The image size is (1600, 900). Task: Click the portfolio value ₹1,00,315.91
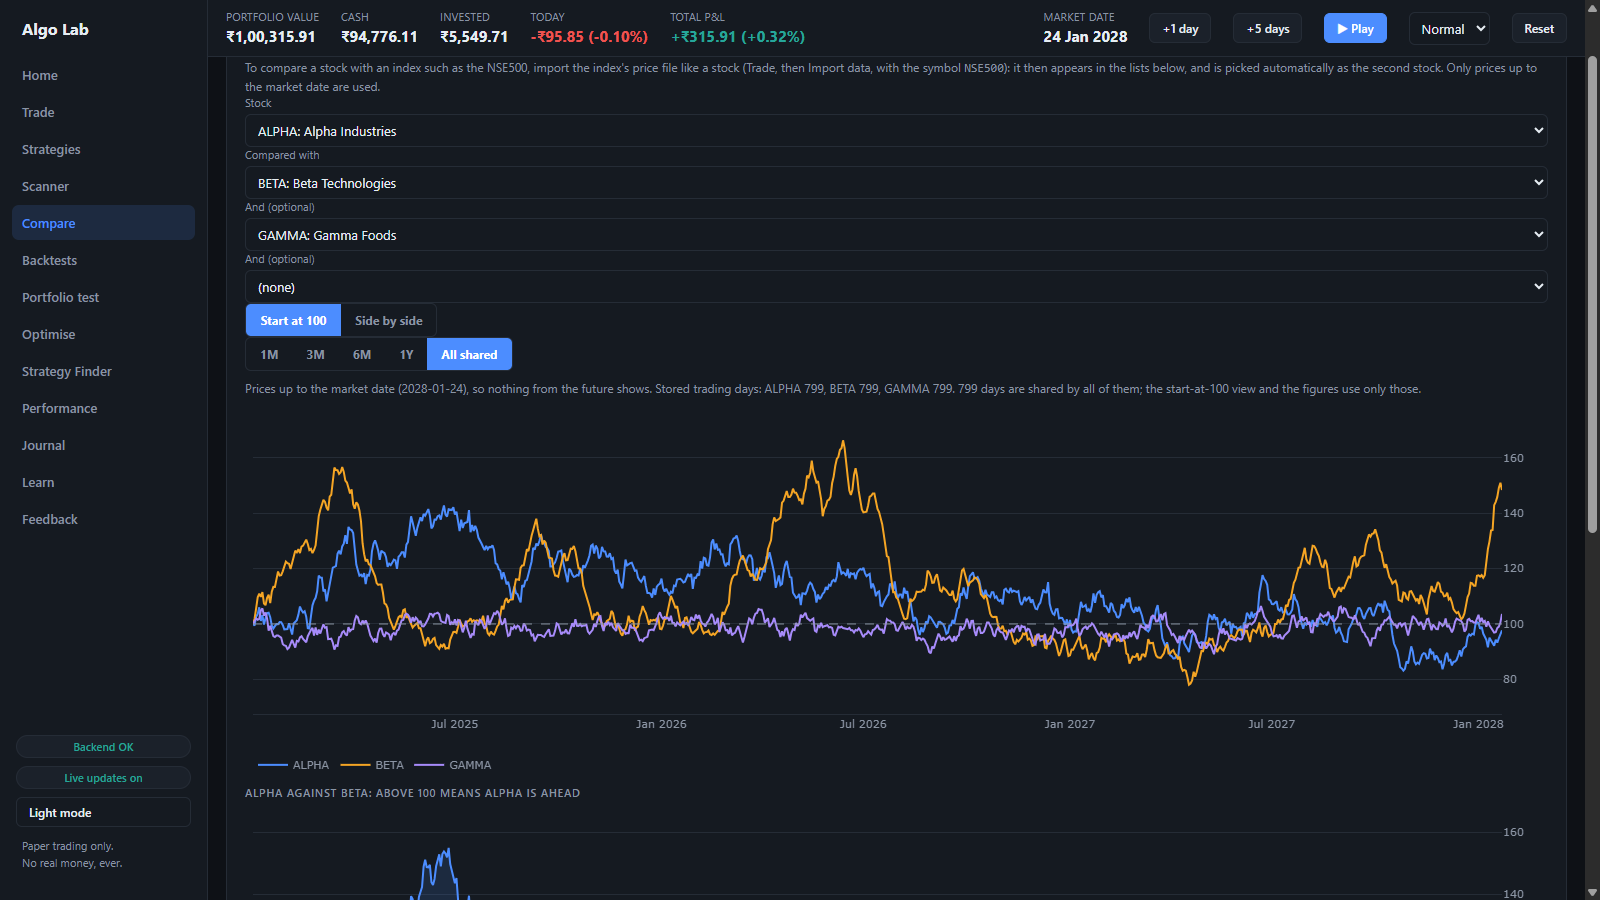(x=271, y=37)
